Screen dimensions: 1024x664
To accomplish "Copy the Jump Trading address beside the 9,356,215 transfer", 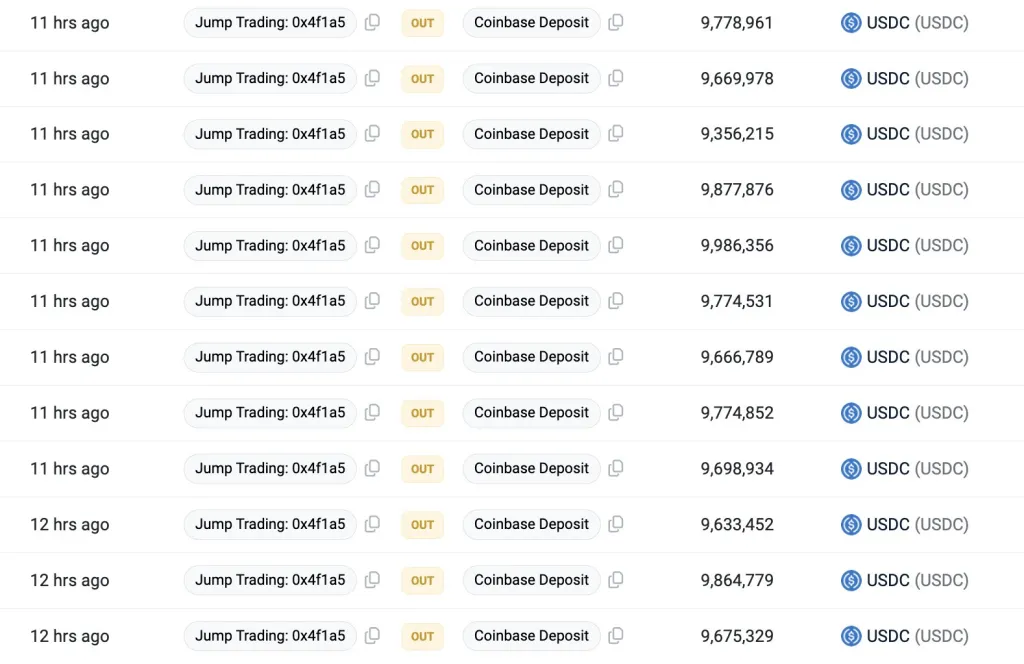I will (x=372, y=134).
